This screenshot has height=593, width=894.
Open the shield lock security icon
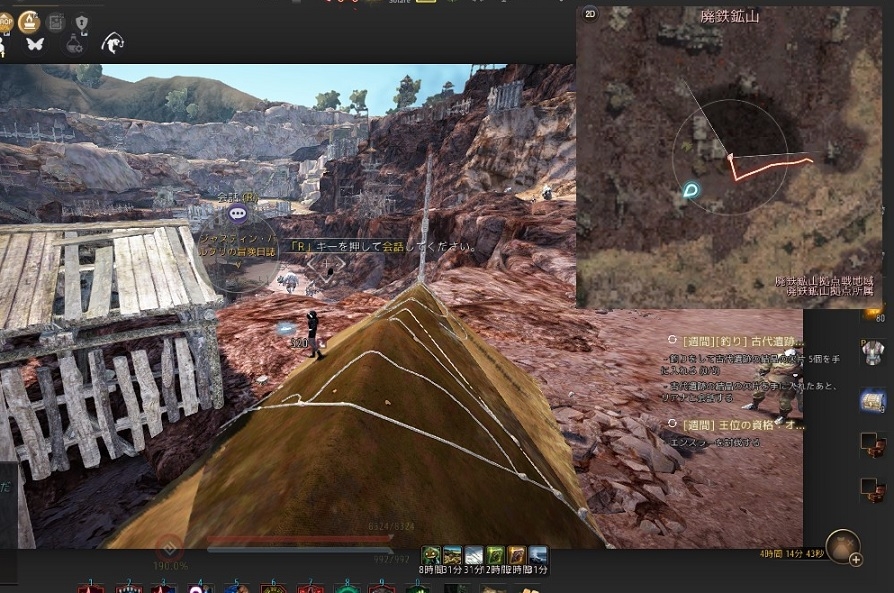82,21
